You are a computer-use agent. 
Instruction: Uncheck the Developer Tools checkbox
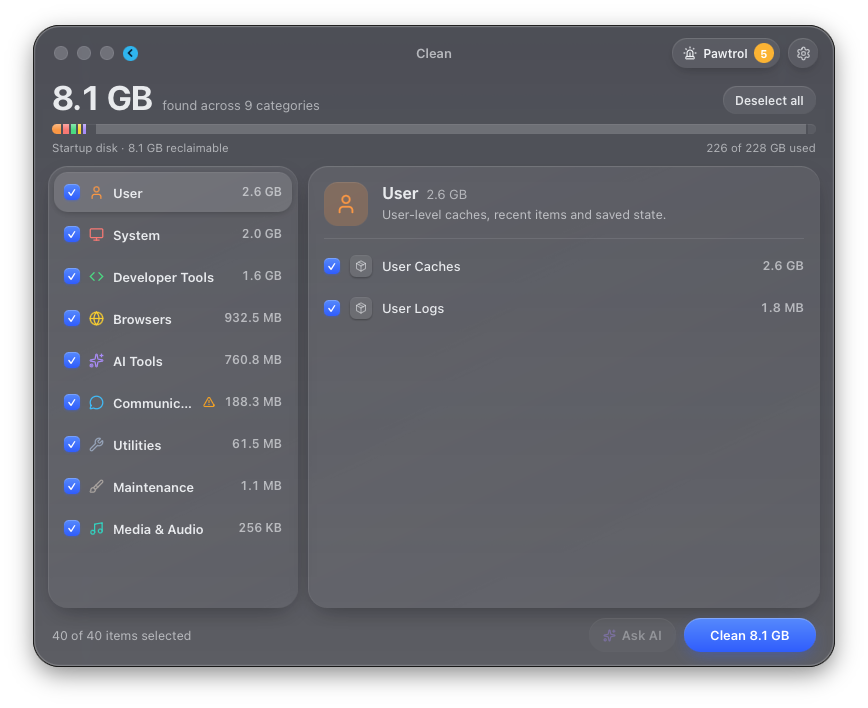tap(72, 276)
